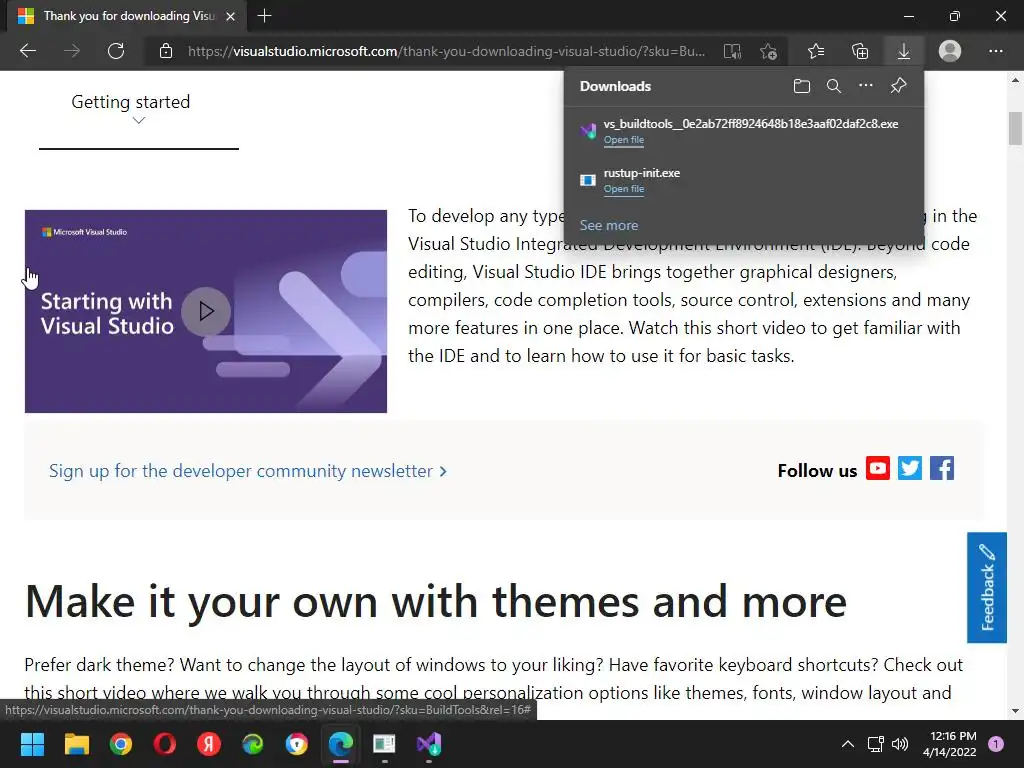Open a new browser tab
Viewport: 1024px width, 768px height.
click(x=264, y=16)
